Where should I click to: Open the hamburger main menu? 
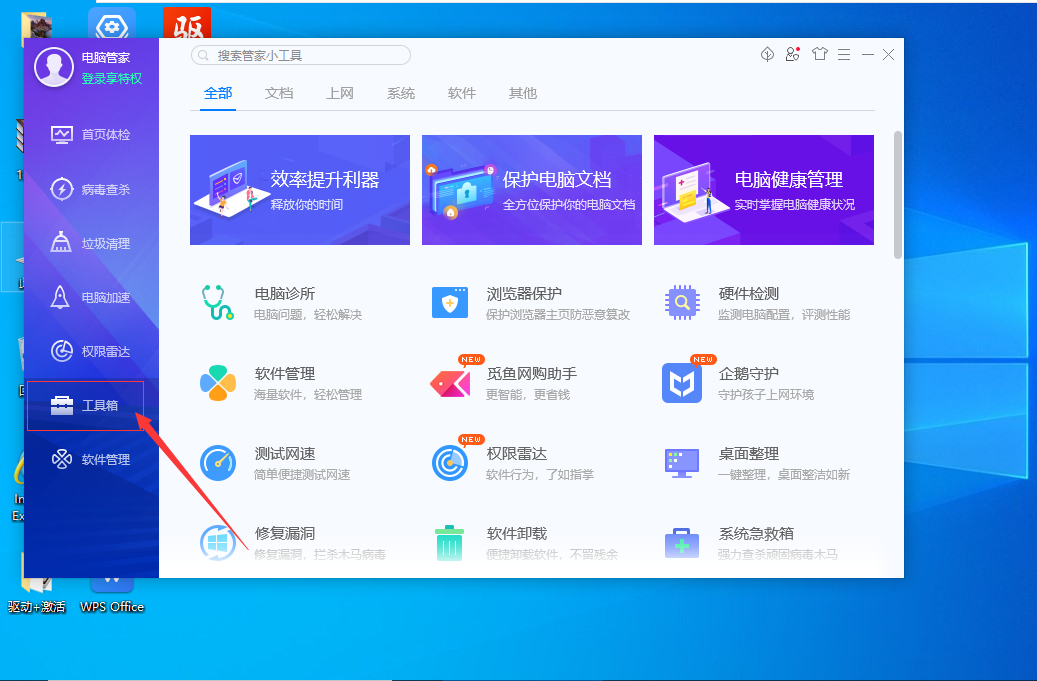point(844,55)
